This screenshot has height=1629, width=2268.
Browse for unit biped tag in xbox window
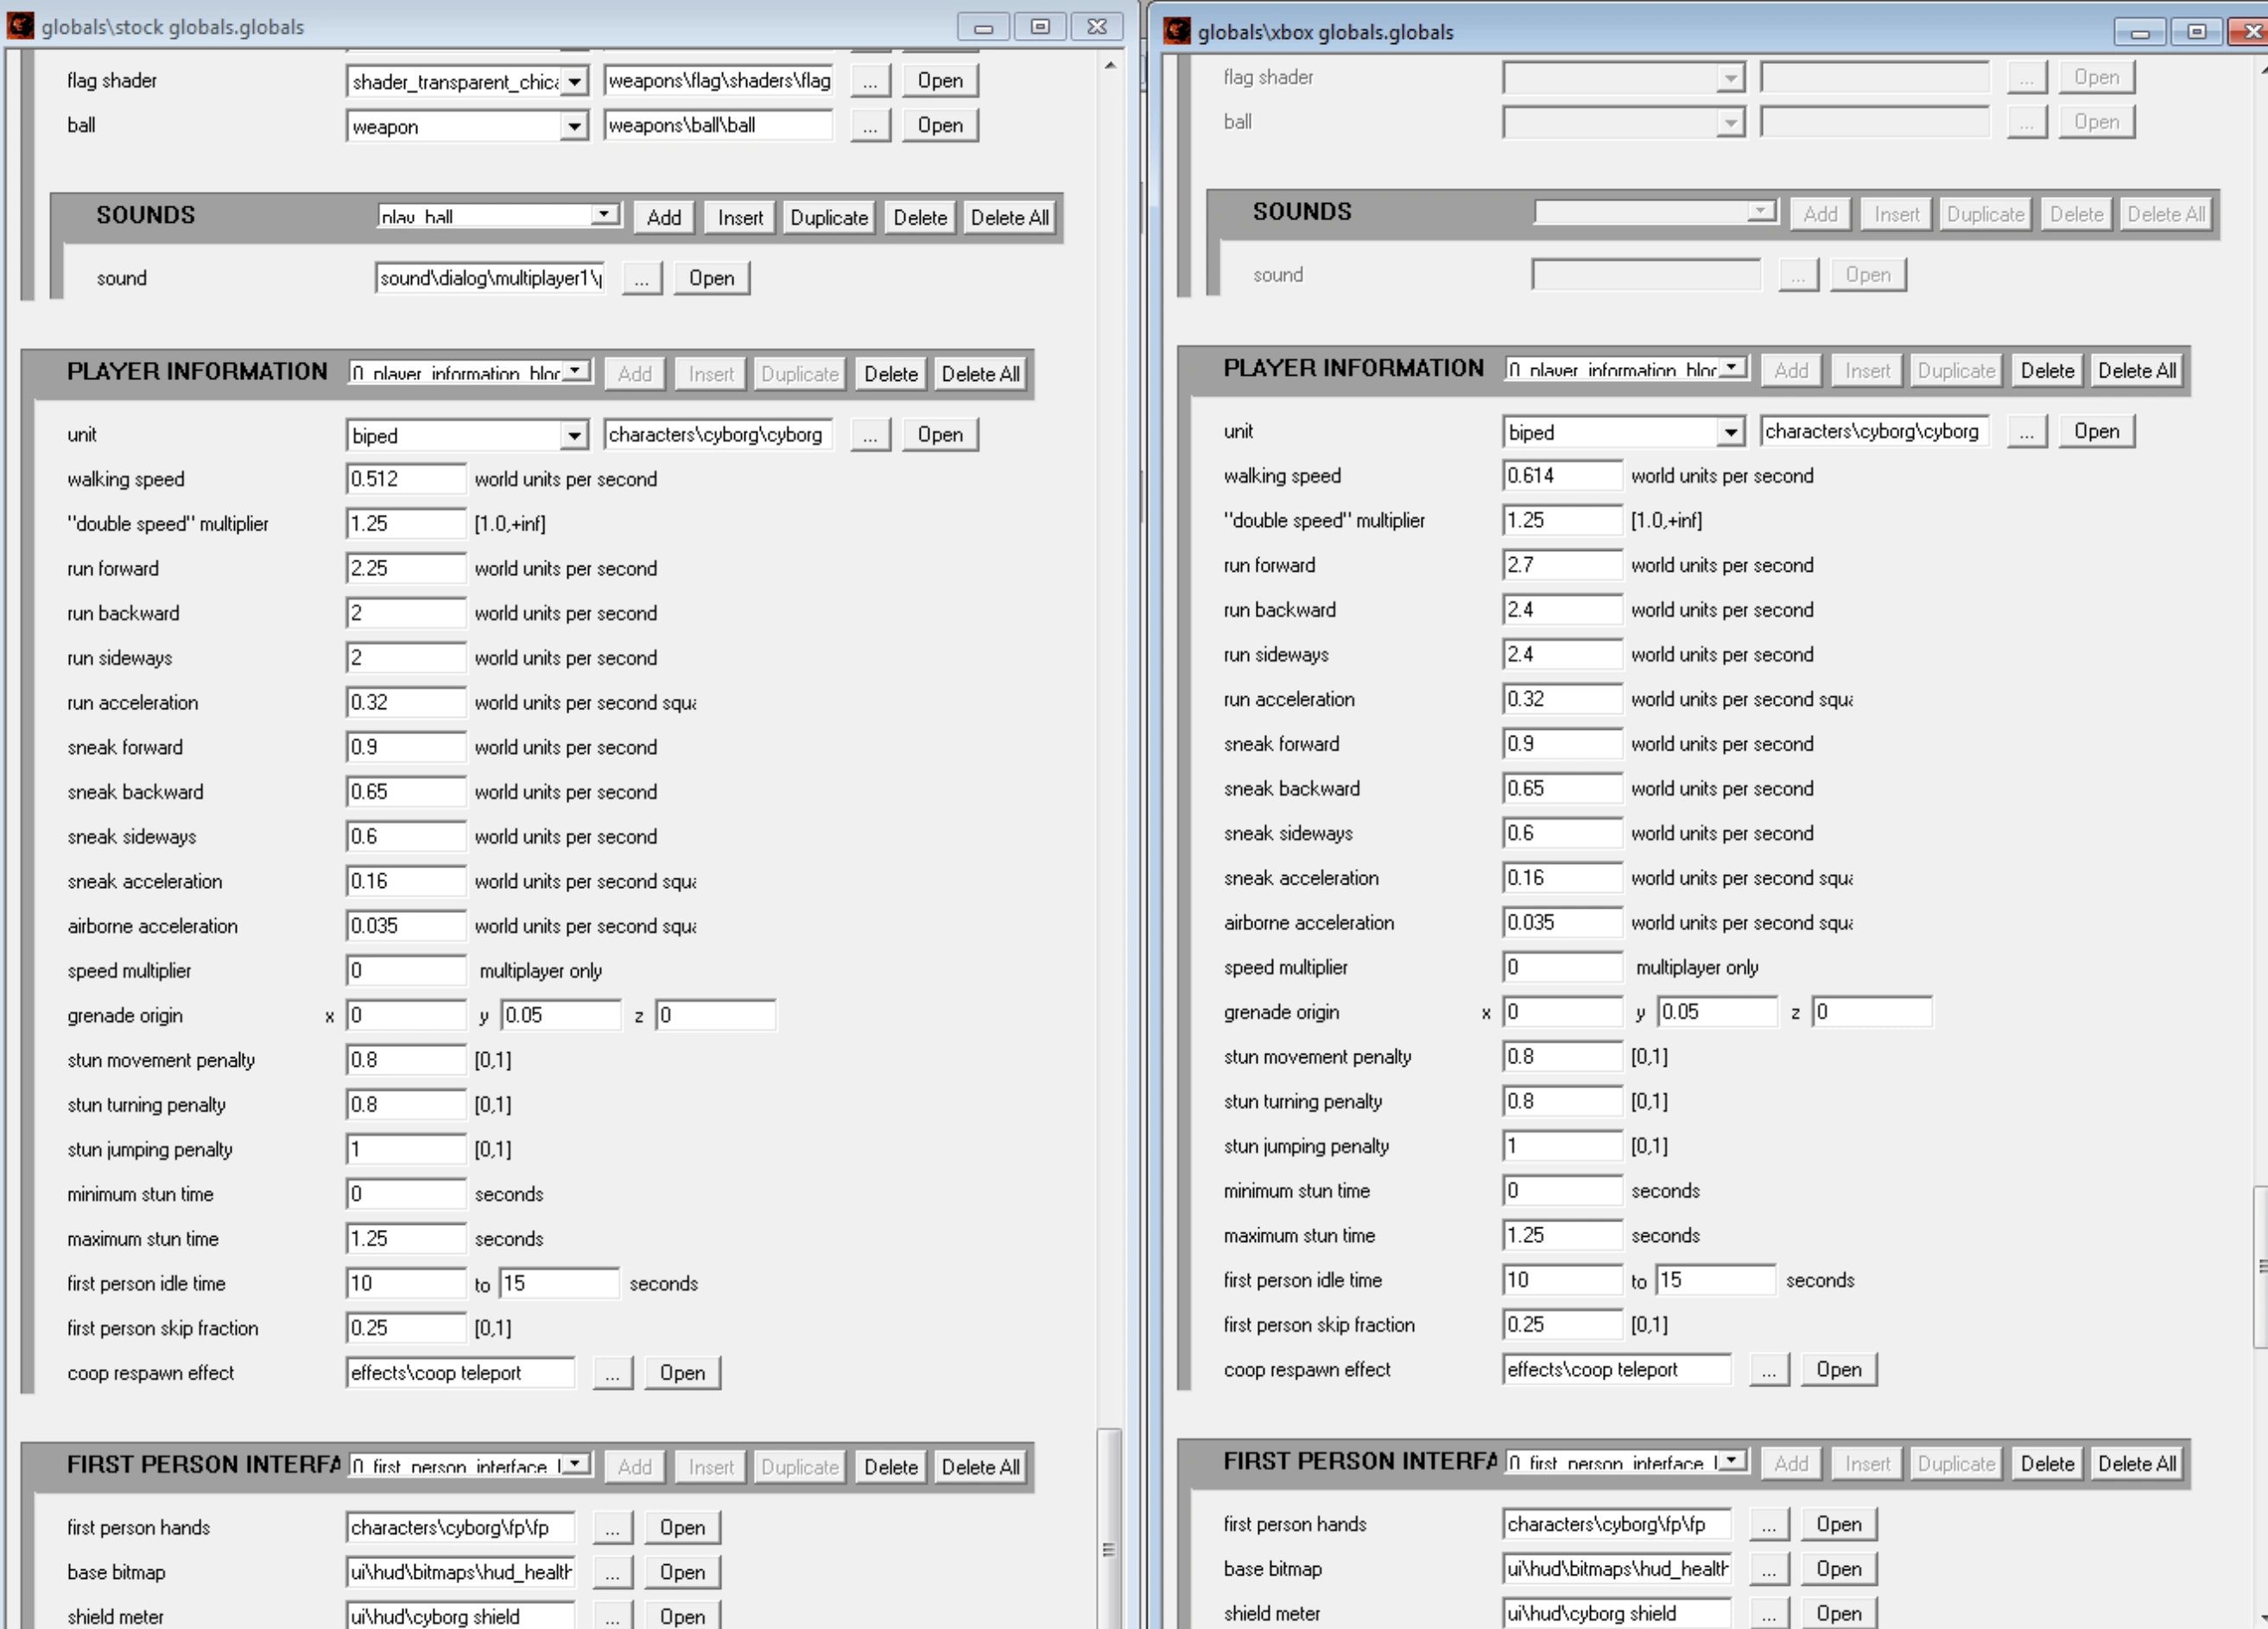[2026, 432]
